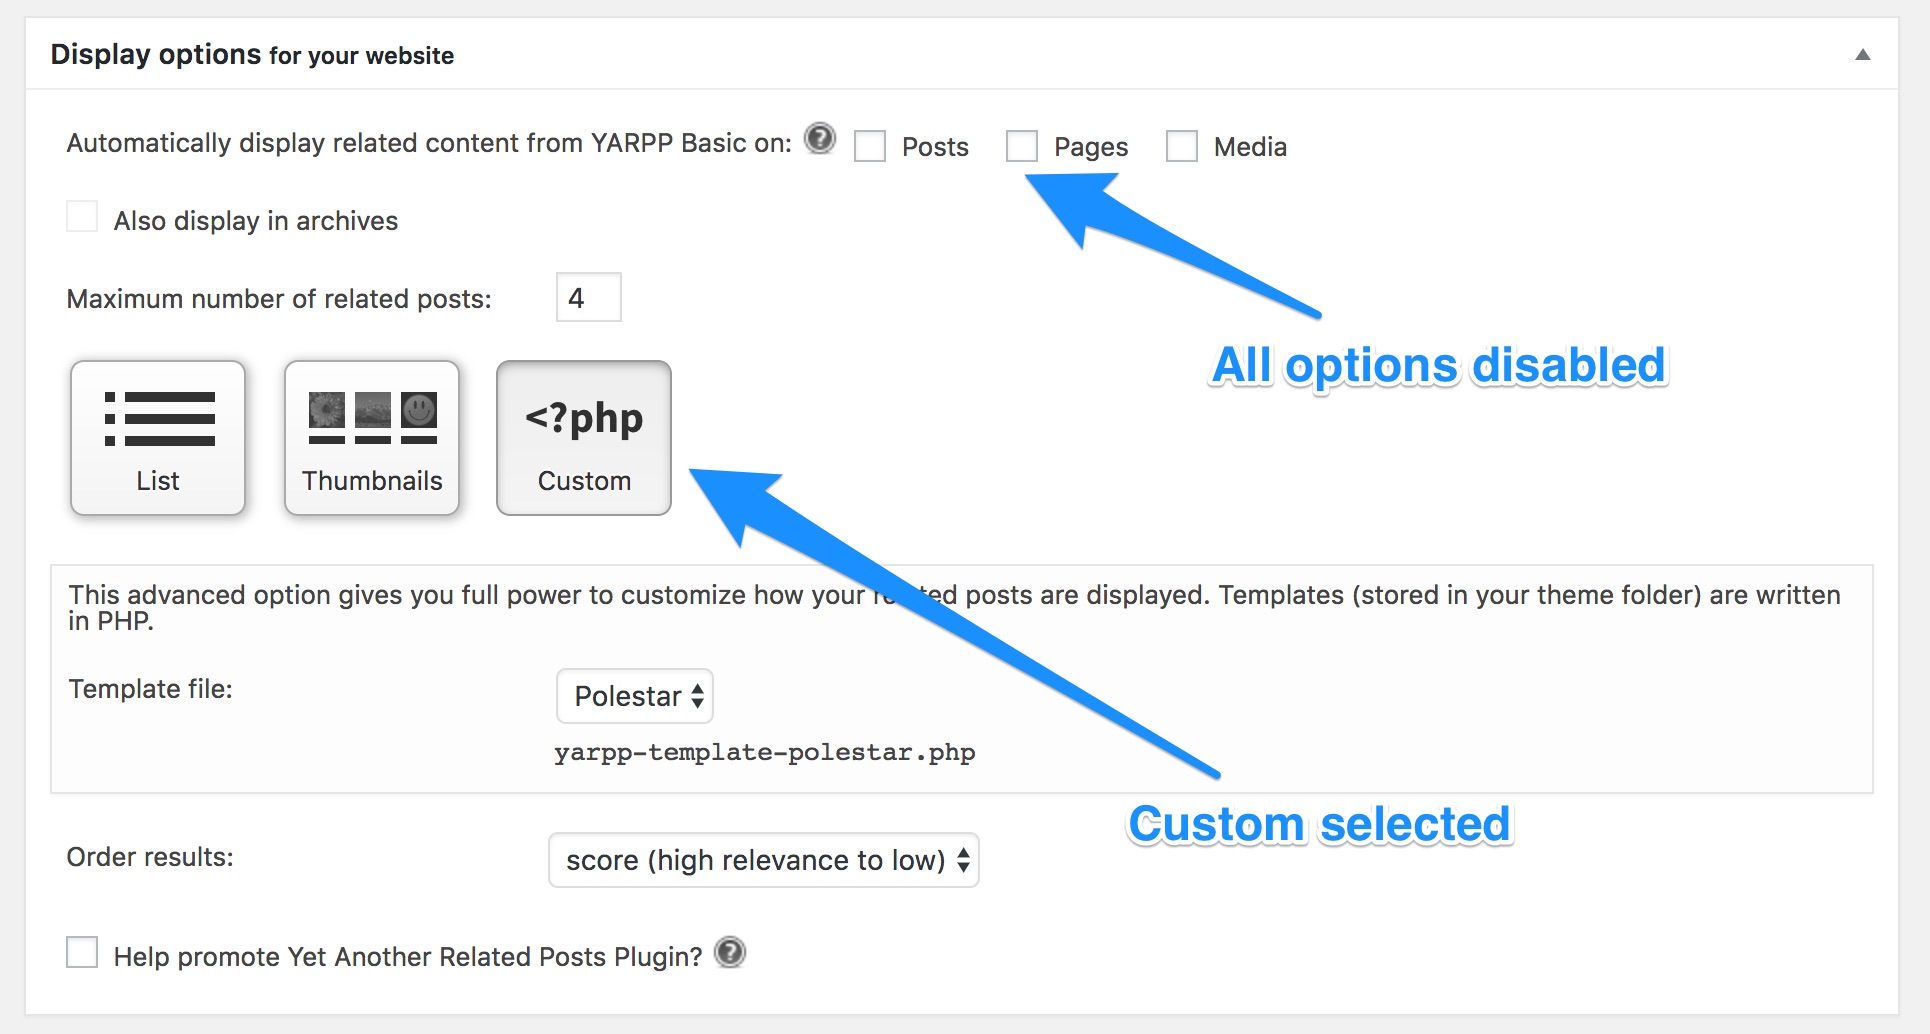Check the Media checkbox
Image resolution: width=1930 pixels, height=1034 pixels.
(x=1182, y=146)
